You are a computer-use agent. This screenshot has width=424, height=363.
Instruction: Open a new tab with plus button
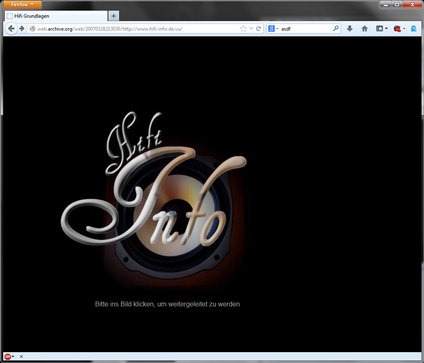click(113, 16)
